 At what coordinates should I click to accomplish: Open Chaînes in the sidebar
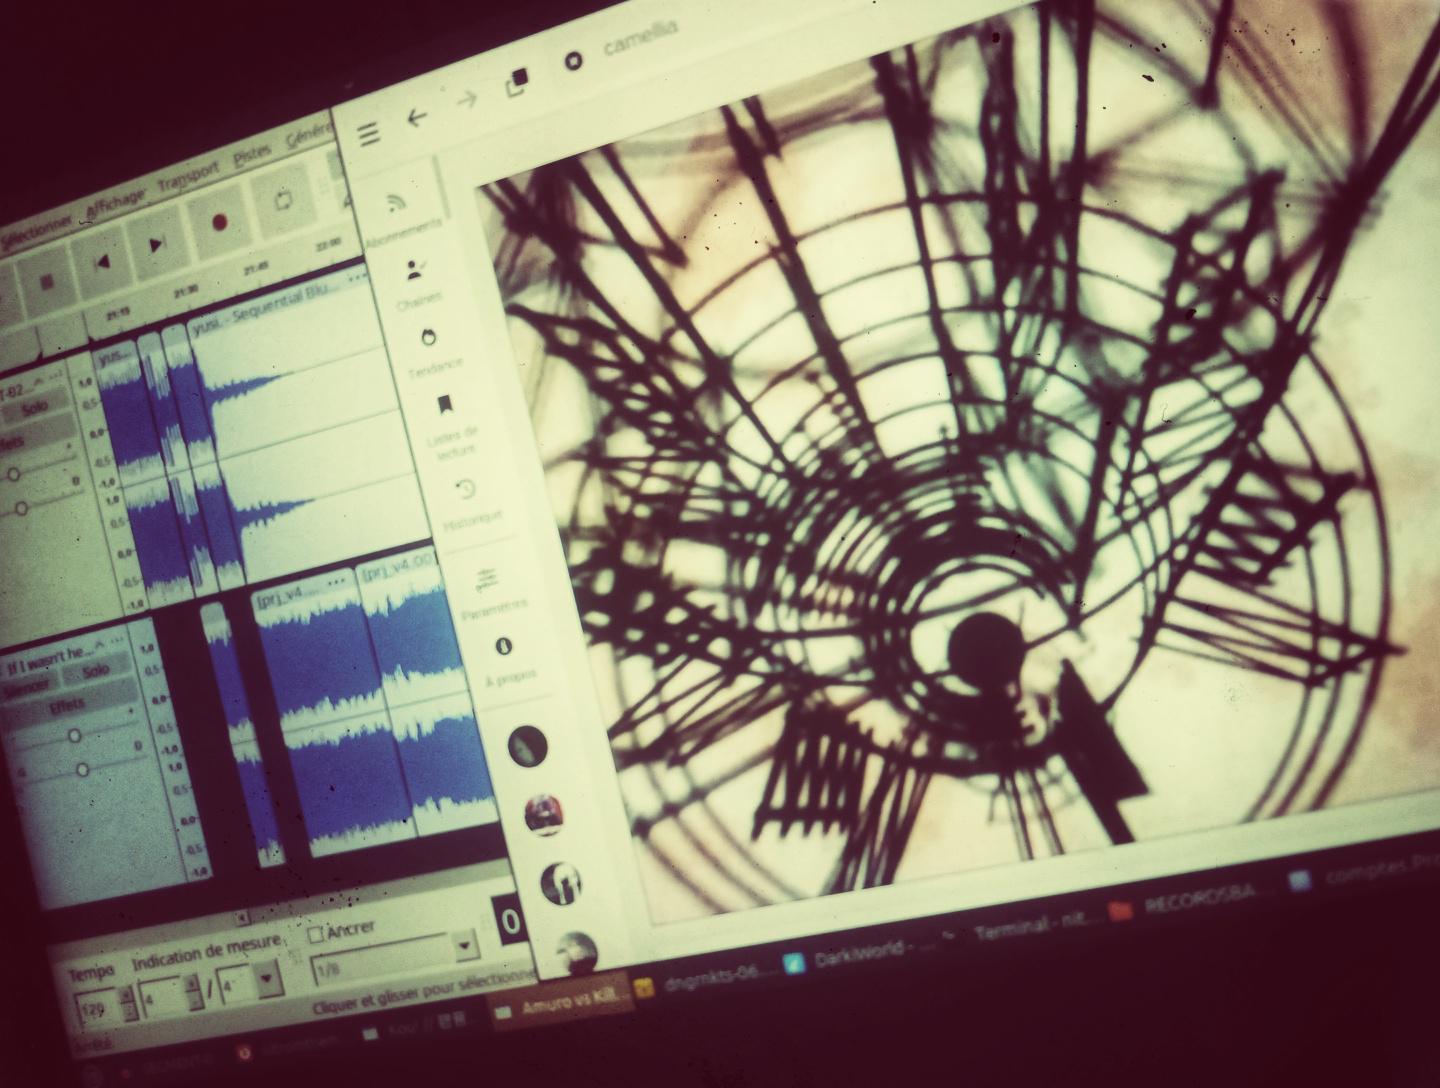coord(412,270)
